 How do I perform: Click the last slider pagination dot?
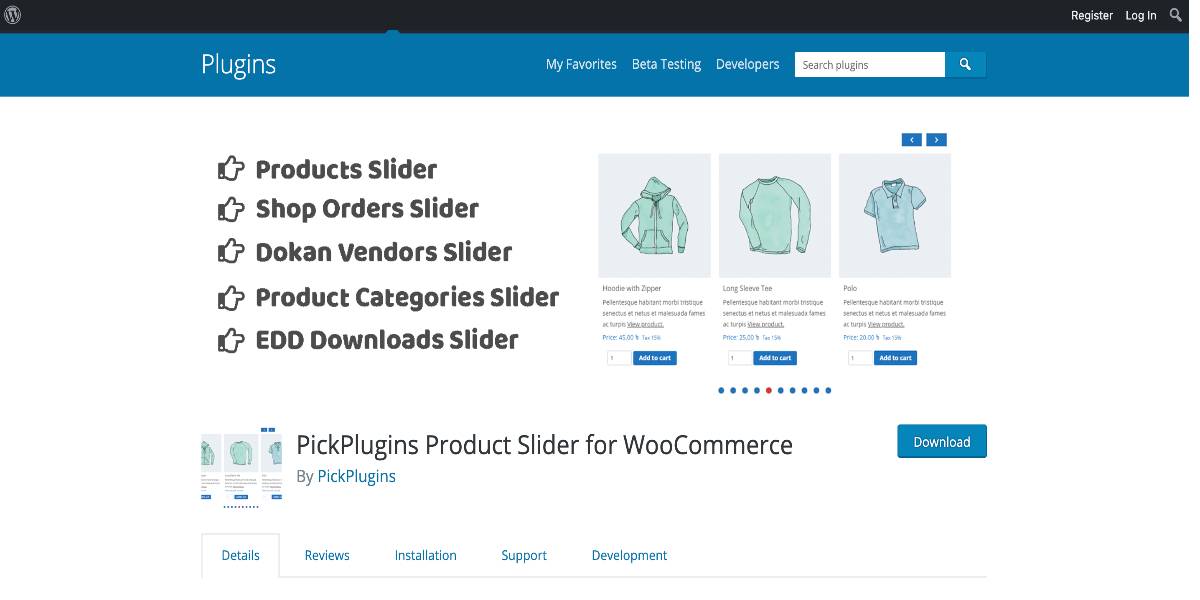coord(828,390)
